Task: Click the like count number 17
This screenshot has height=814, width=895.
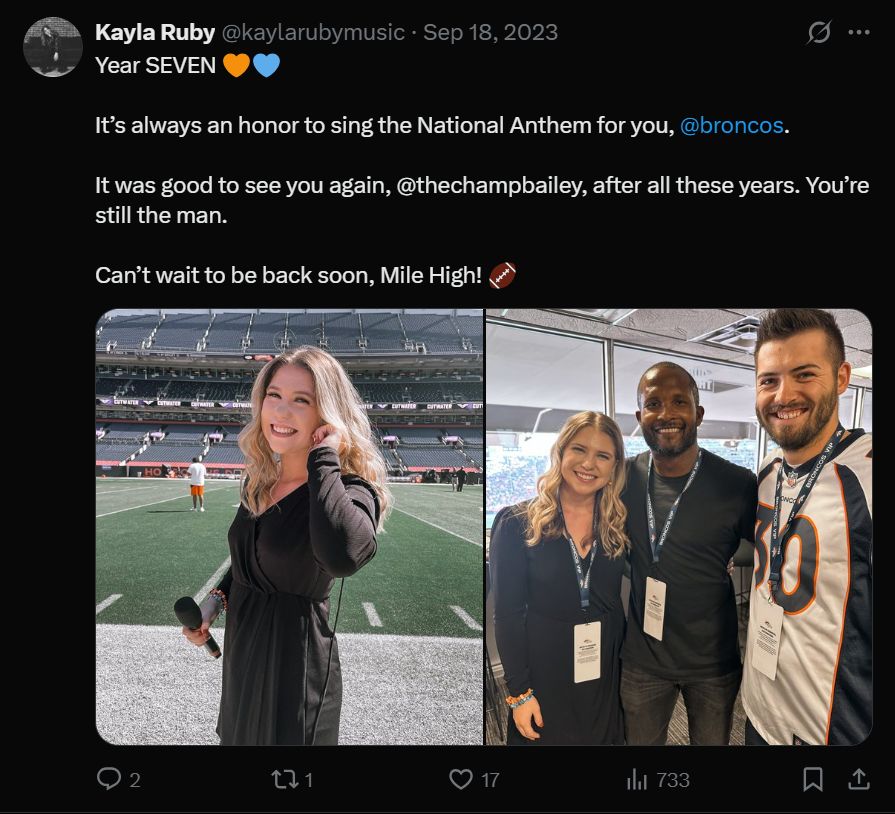Action: point(489,781)
